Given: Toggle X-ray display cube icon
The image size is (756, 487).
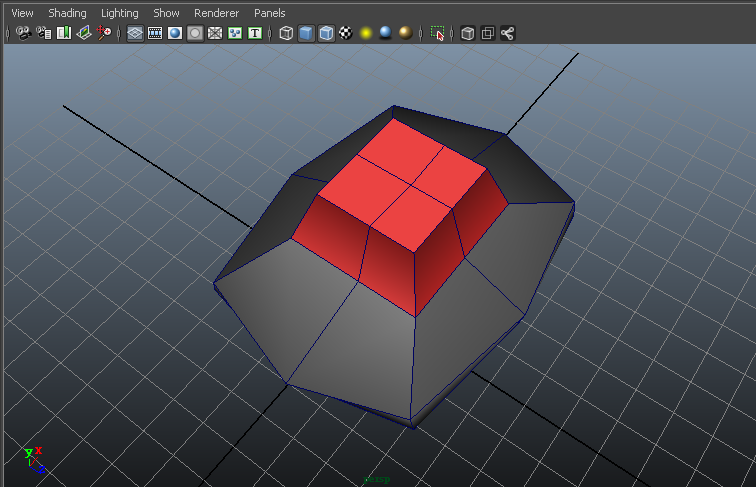Looking at the screenshot, I should click(467, 33).
